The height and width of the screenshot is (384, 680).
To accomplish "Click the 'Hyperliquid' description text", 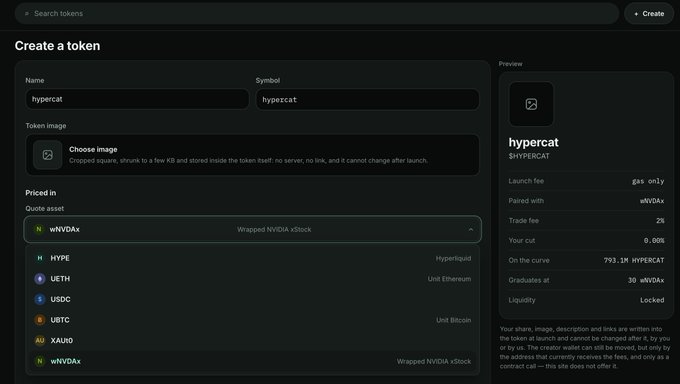I will 453,258.
